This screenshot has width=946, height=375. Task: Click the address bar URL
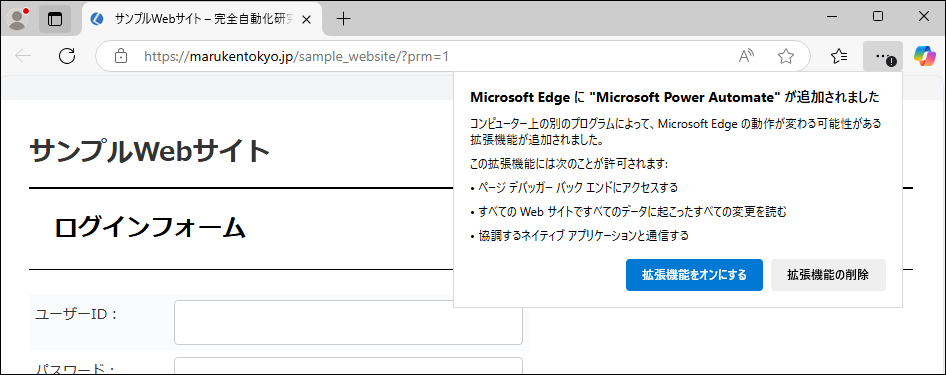tap(297, 57)
